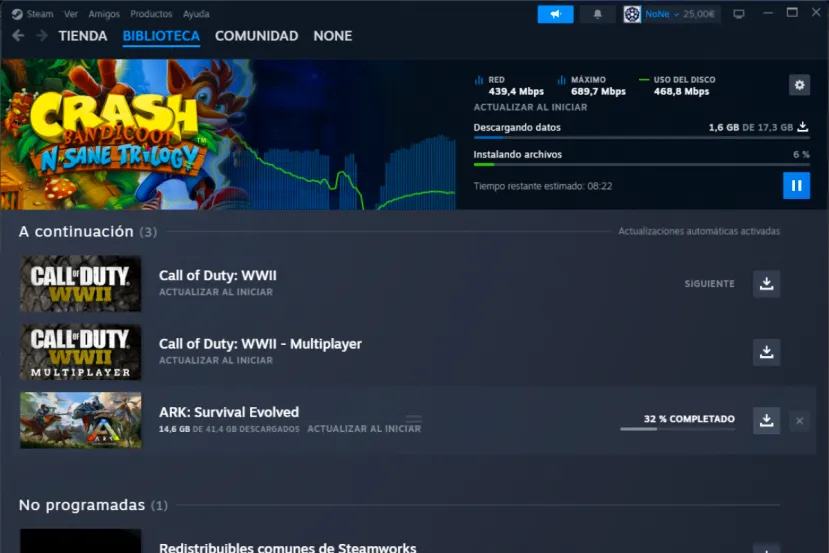Click ACTUALIZAR AL INICIAR under network stats
This screenshot has height=553, width=829.
click(530, 107)
